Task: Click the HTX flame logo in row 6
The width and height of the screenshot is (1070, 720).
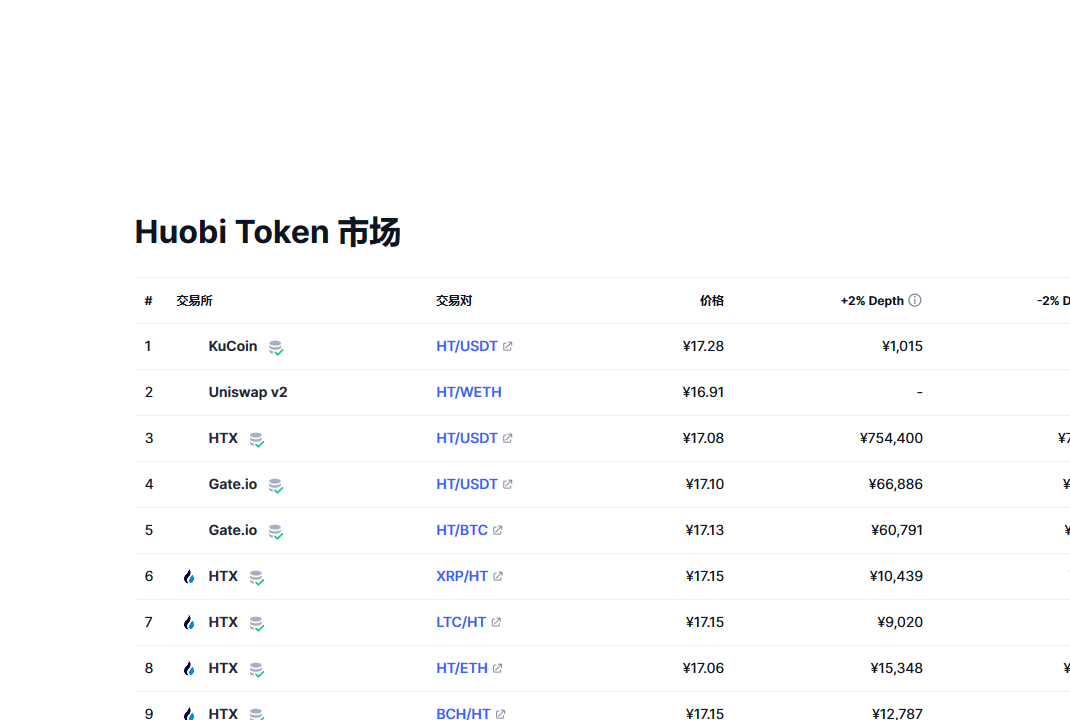Action: (189, 576)
